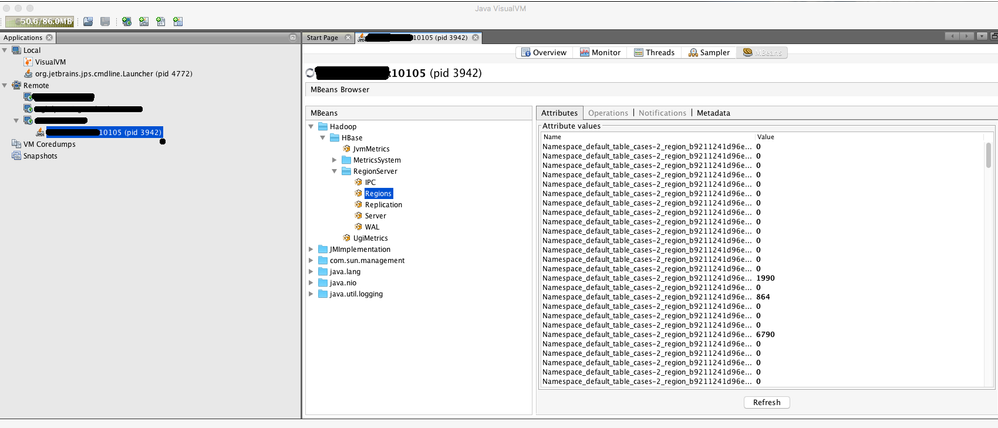The height and width of the screenshot is (428, 998).
Task: Click the attribute value 1990
Action: tap(765, 278)
